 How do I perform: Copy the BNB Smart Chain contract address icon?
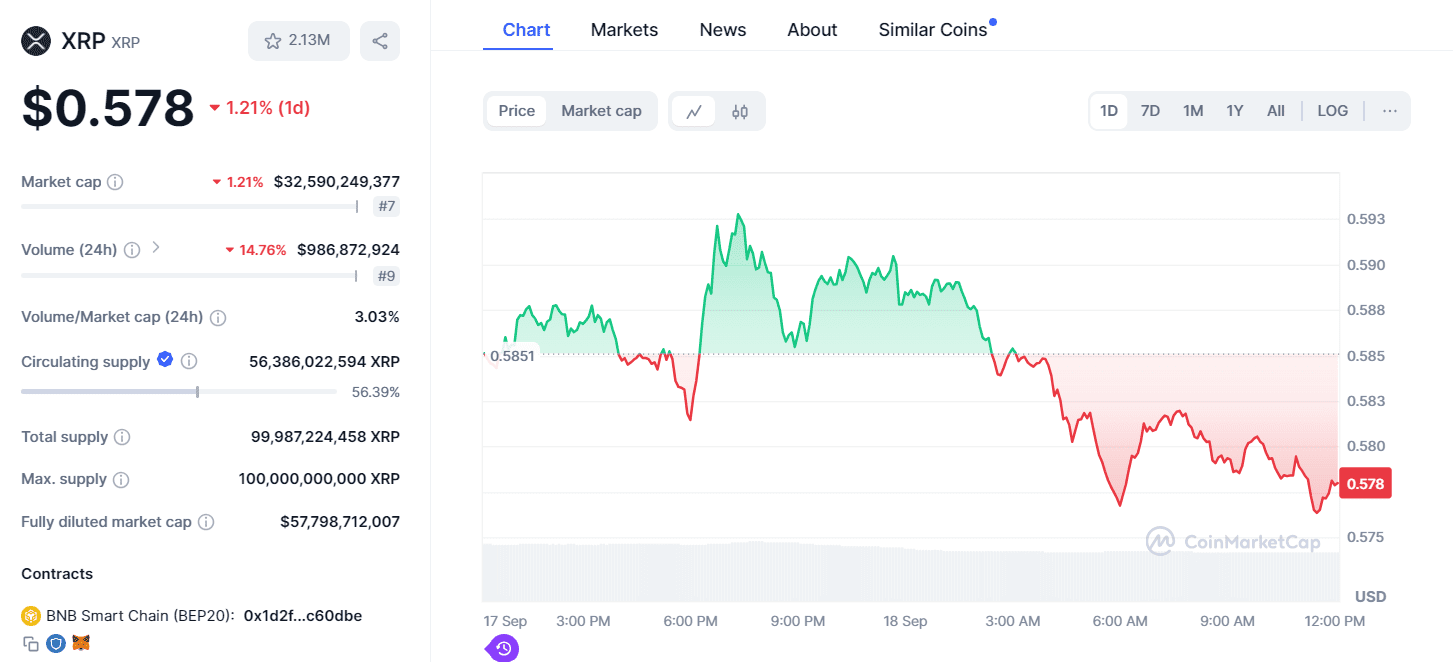point(32,643)
